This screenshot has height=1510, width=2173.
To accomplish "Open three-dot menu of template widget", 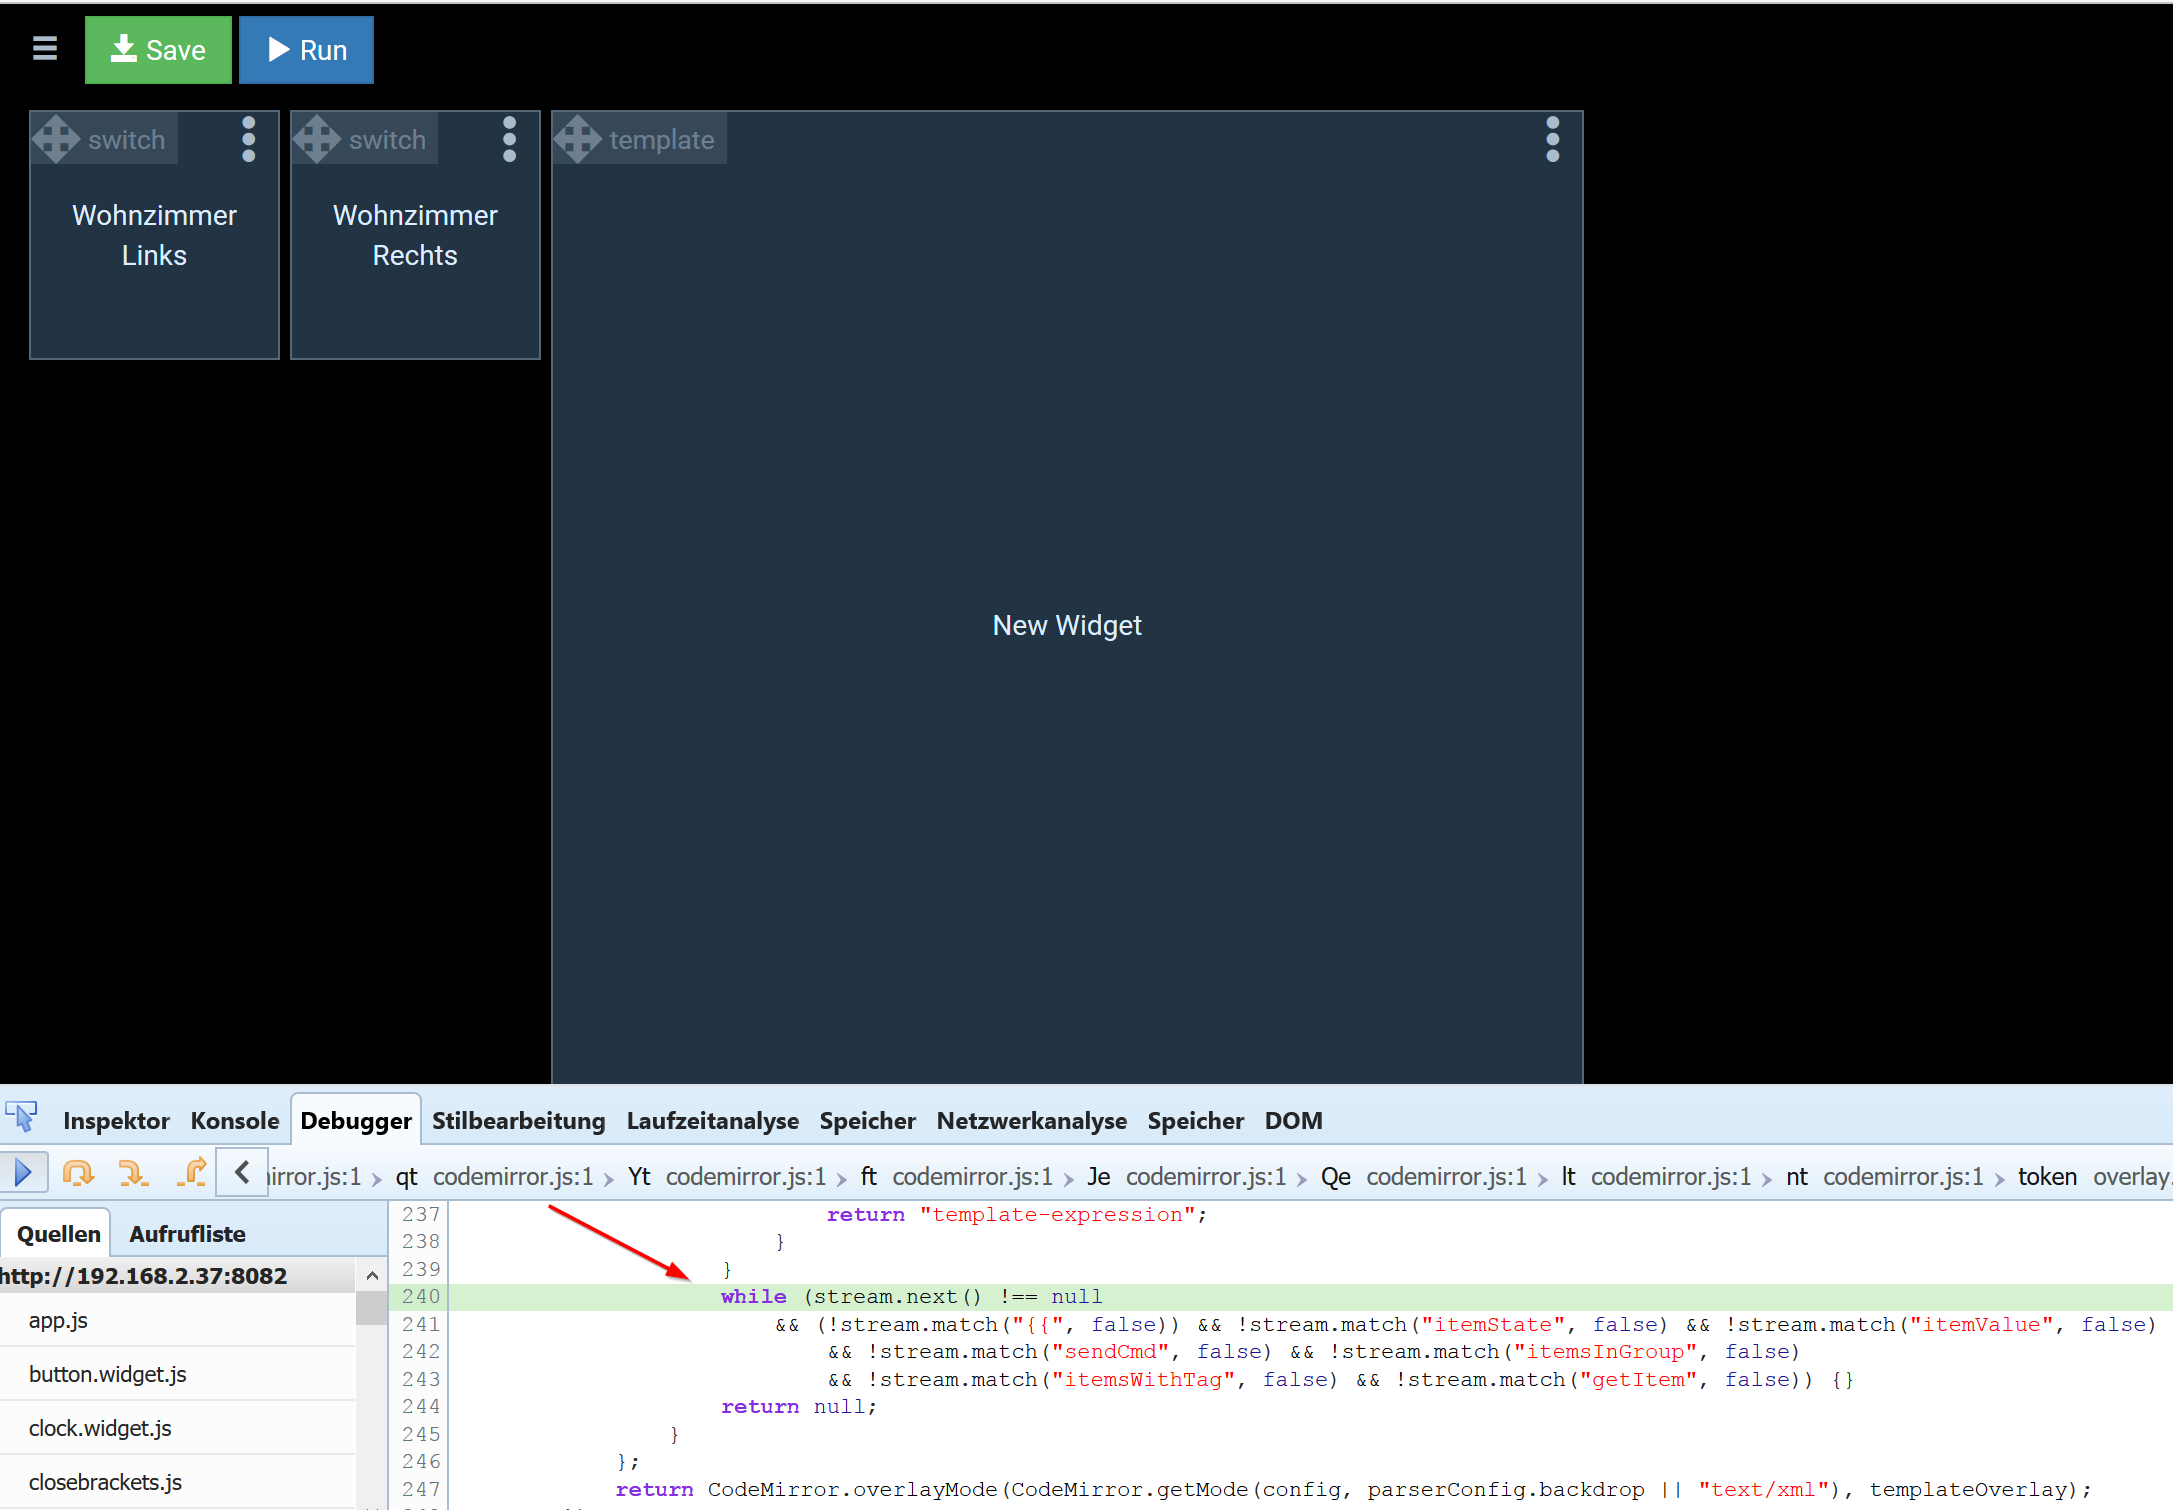I will point(1552,139).
